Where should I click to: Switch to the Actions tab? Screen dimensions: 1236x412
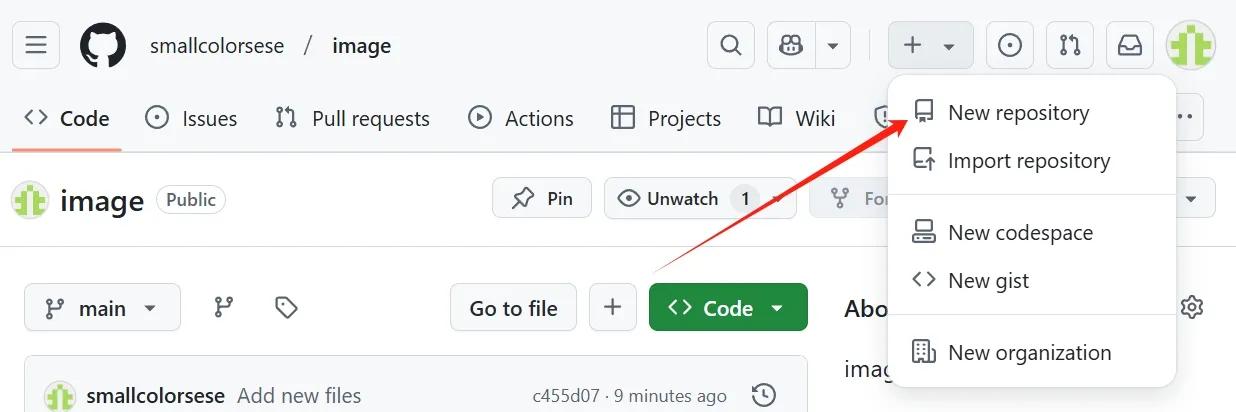pyautogui.click(x=521, y=118)
